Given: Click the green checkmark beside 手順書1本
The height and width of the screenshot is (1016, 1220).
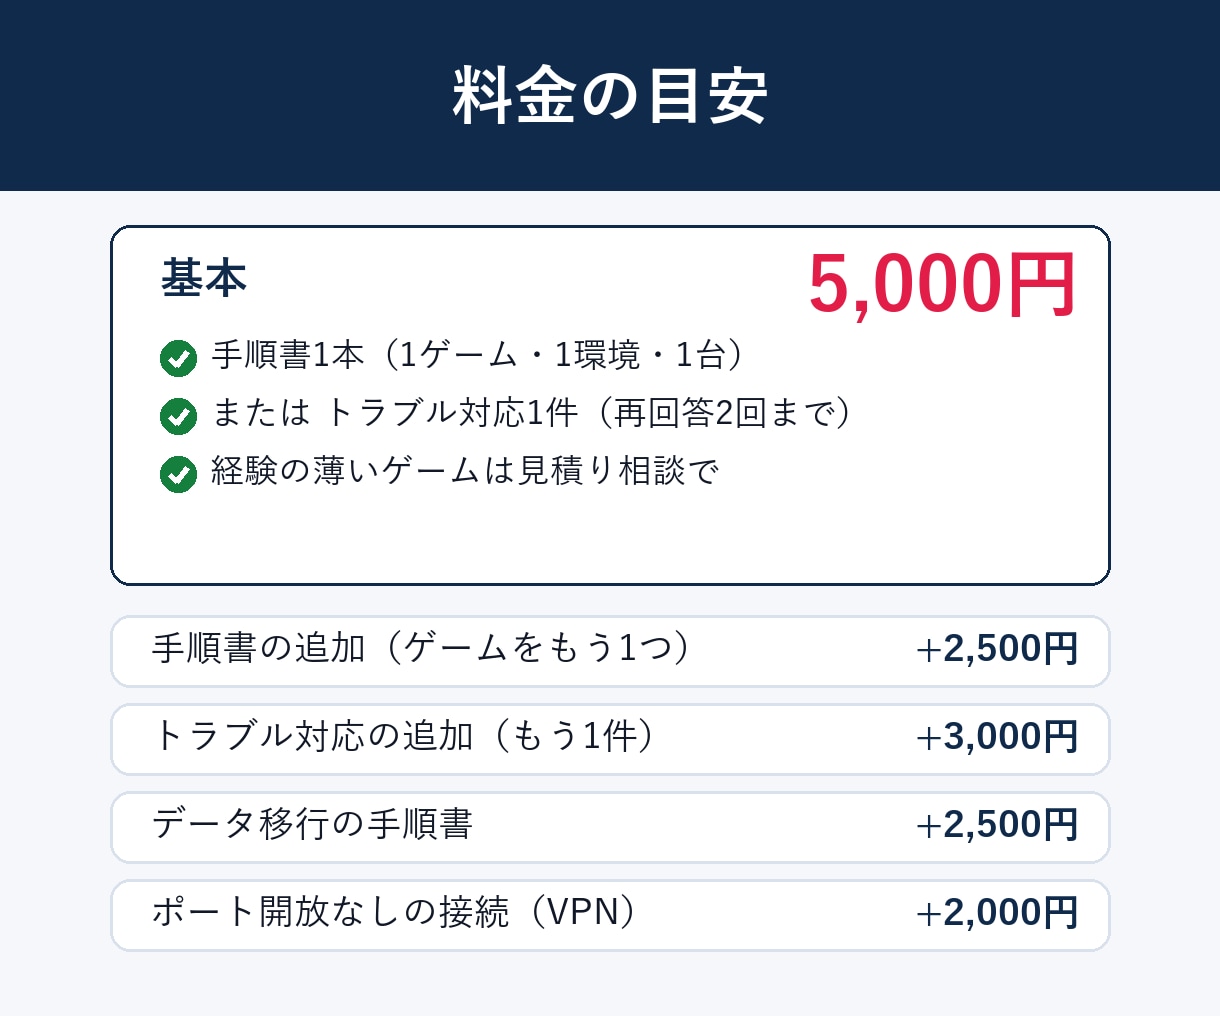Looking at the screenshot, I should click(x=178, y=358).
